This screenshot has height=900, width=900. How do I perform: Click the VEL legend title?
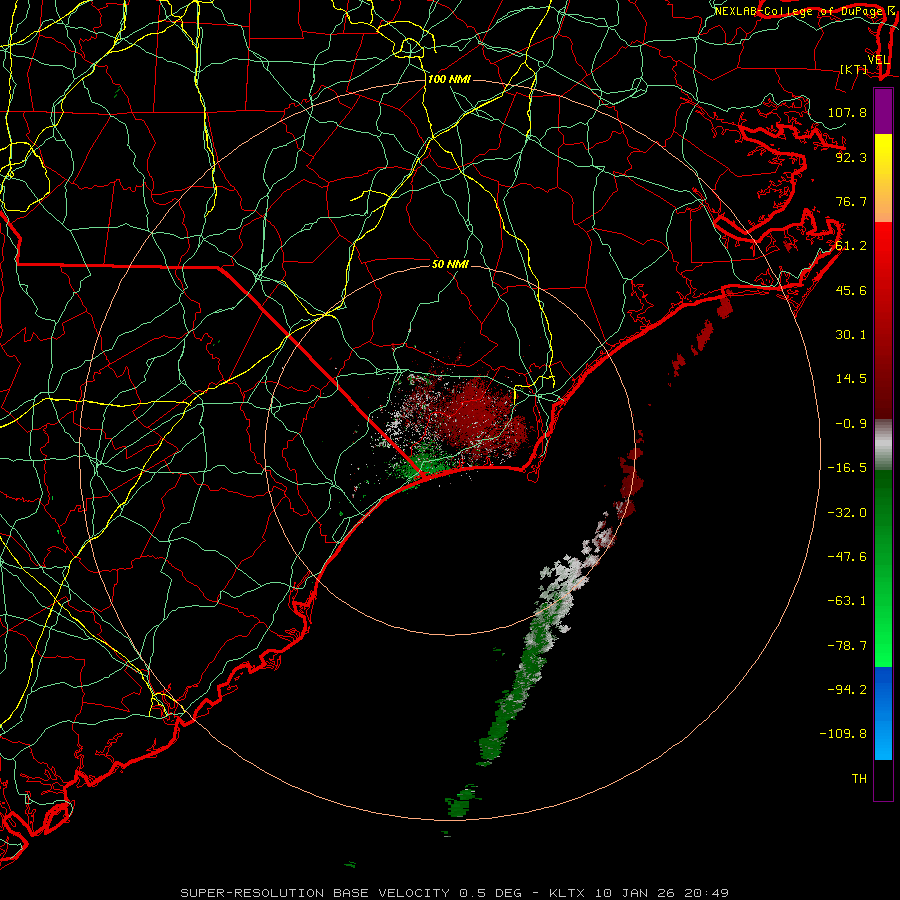click(x=878, y=60)
